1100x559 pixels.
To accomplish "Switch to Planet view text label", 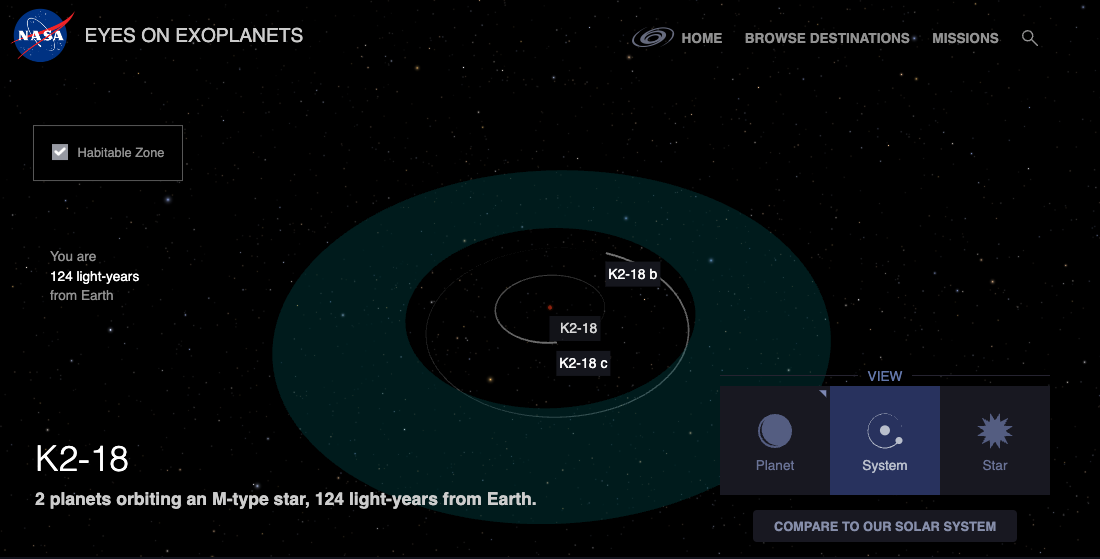I will (774, 466).
